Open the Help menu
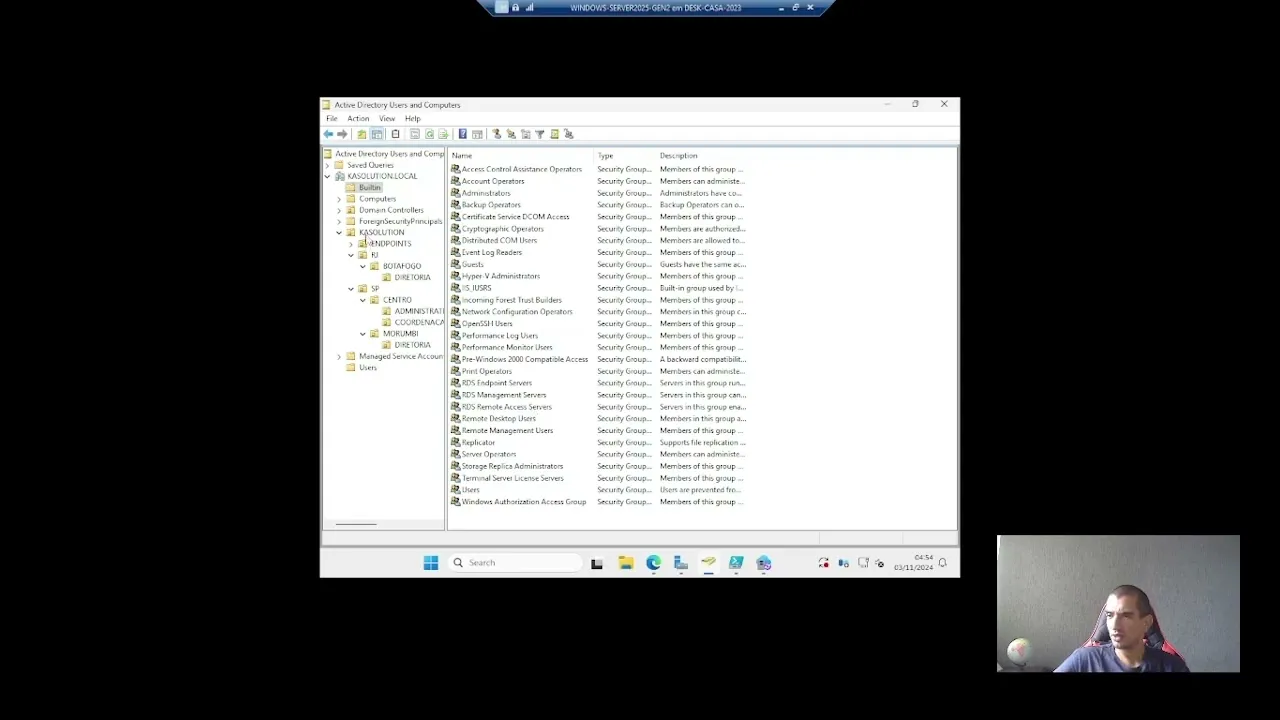This screenshot has width=1280, height=720. [x=413, y=118]
